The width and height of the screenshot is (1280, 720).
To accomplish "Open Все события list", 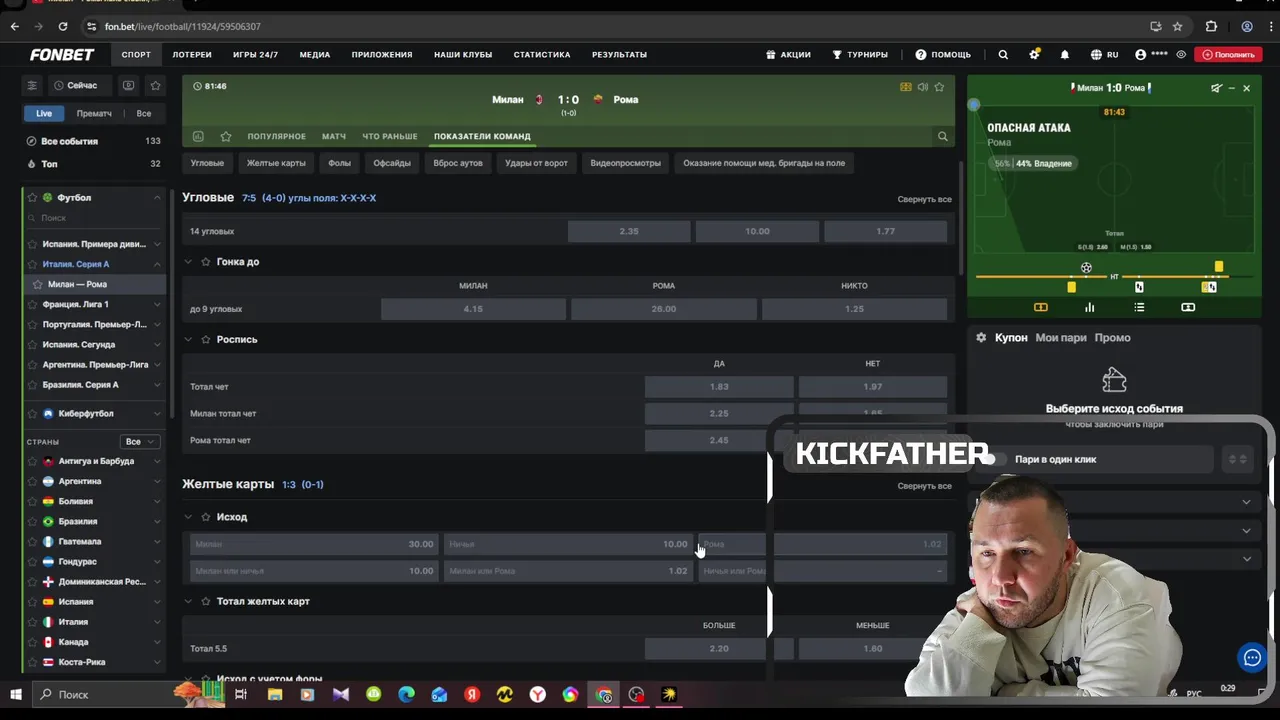I will pos(94,142).
